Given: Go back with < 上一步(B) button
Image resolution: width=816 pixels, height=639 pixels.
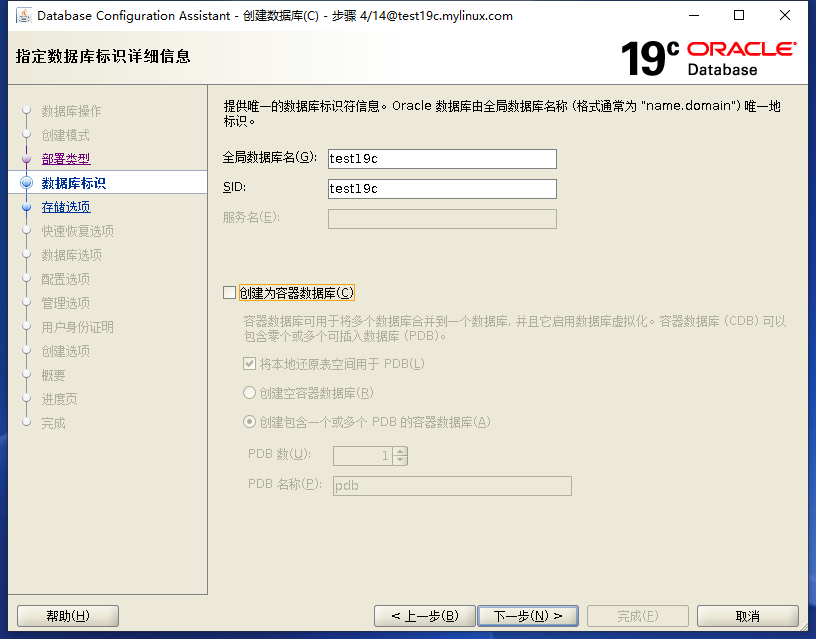Looking at the screenshot, I should point(425,616).
